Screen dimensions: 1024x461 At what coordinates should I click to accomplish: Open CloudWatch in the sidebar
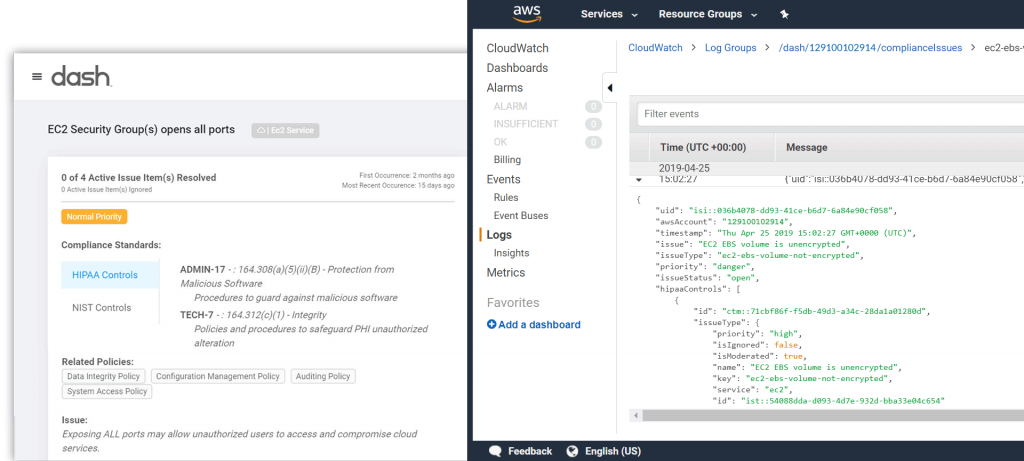(x=517, y=48)
